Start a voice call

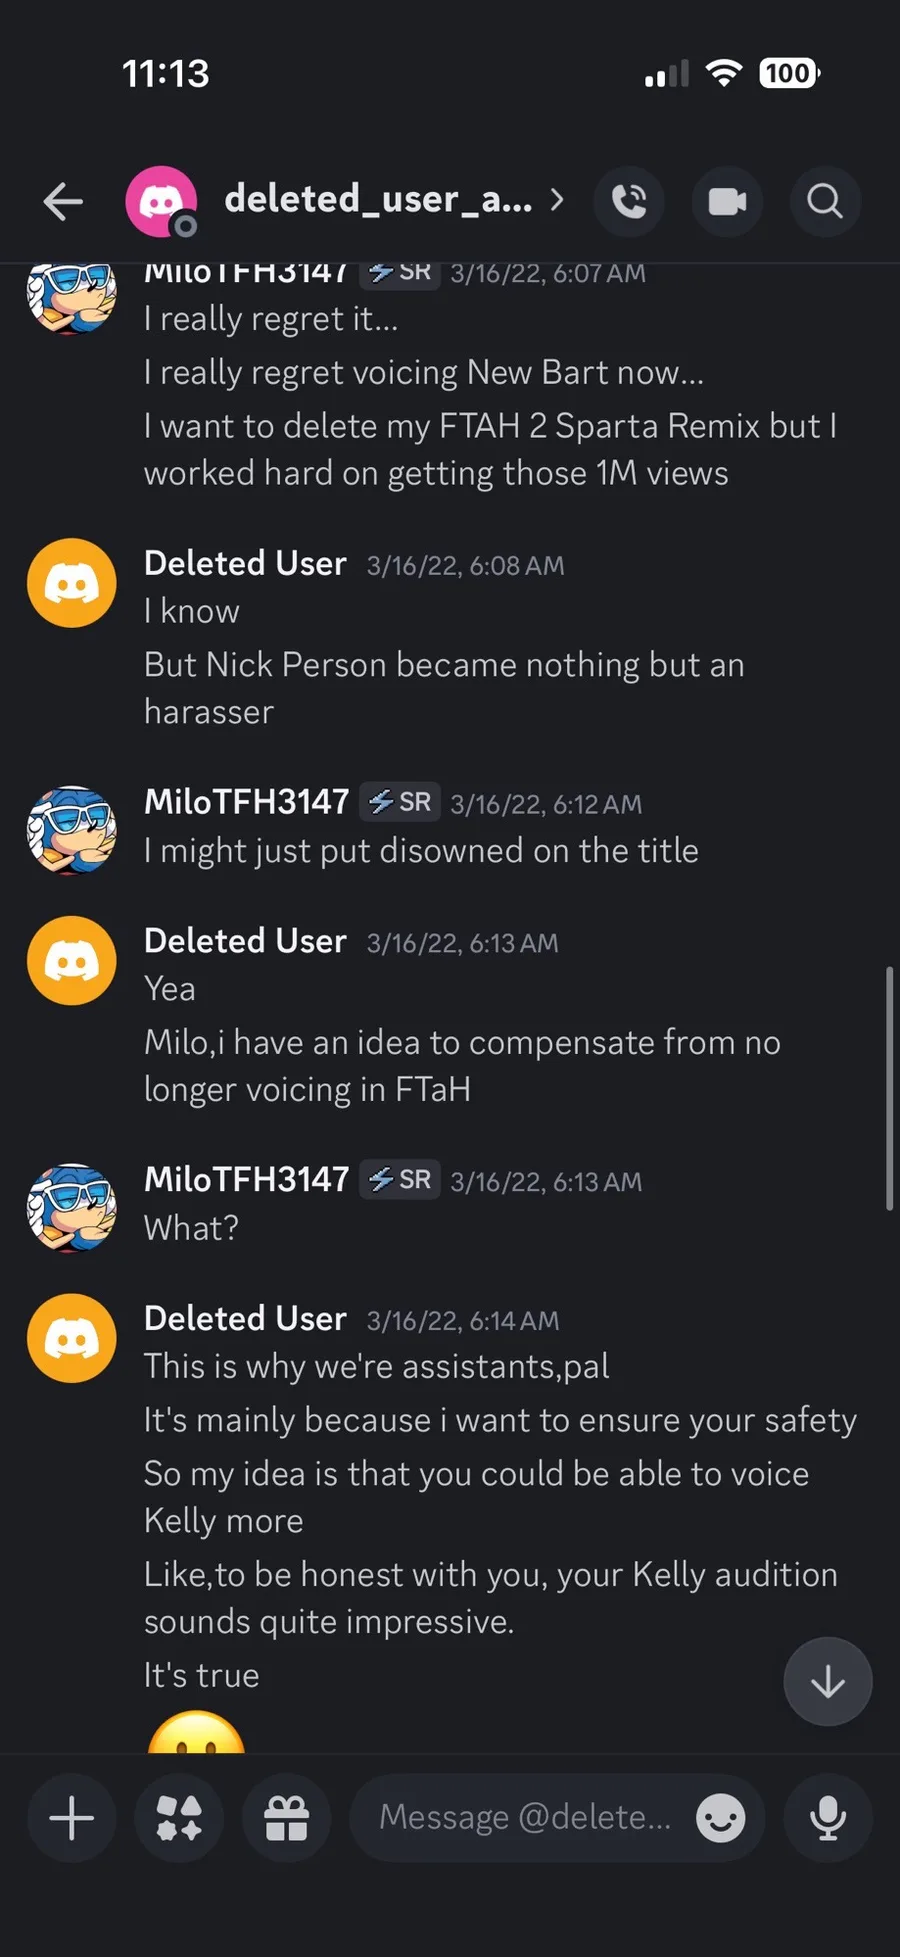[629, 201]
